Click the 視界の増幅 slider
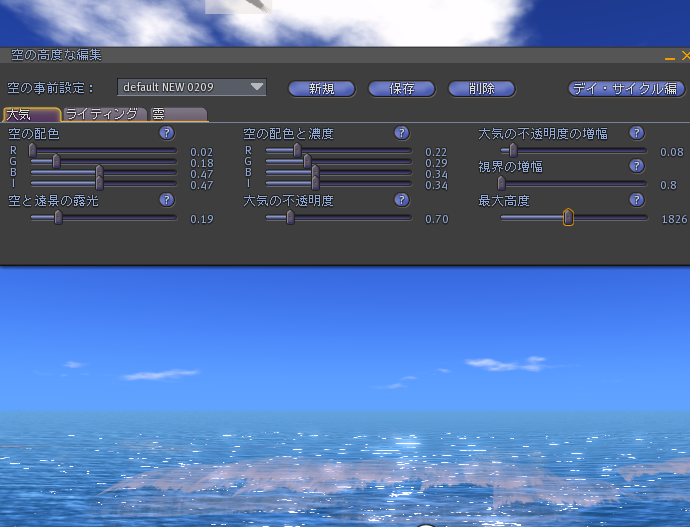690x527 pixels. pyautogui.click(x=573, y=183)
